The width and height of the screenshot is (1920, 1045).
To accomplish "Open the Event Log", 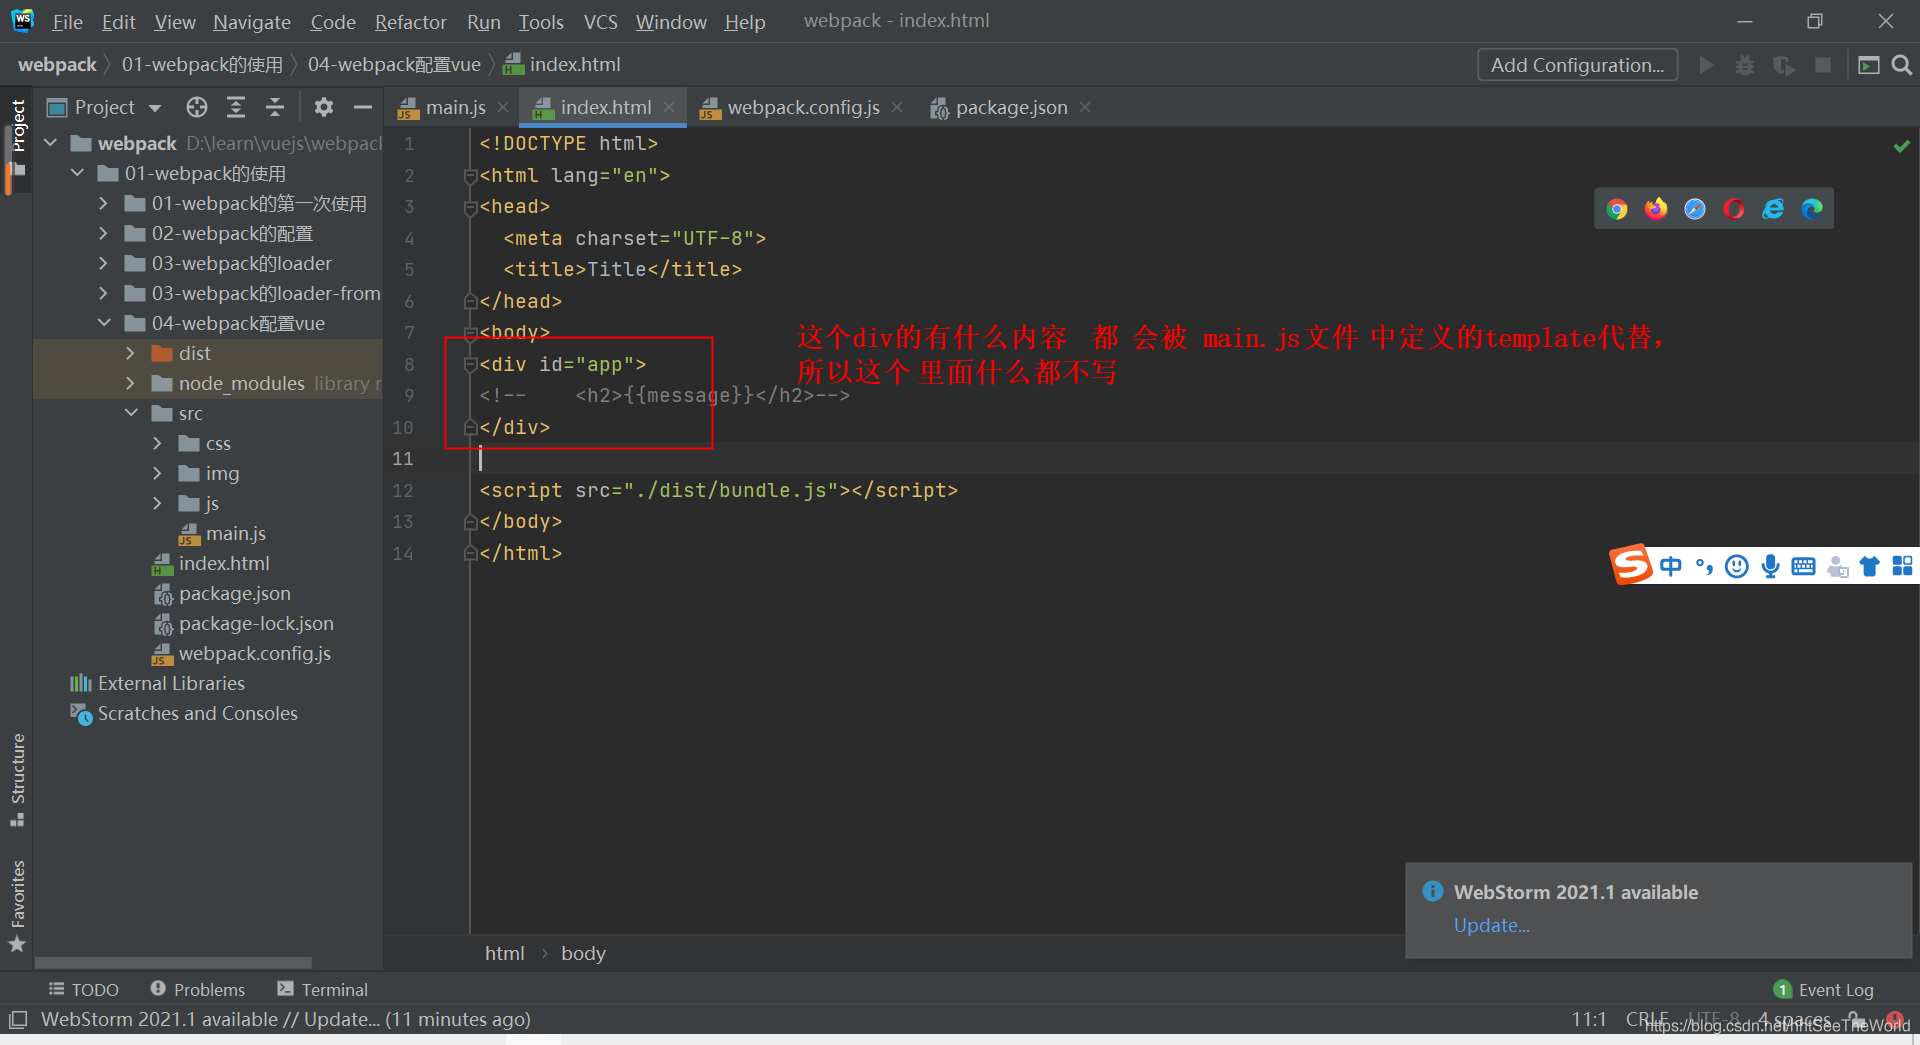I will (x=1823, y=990).
